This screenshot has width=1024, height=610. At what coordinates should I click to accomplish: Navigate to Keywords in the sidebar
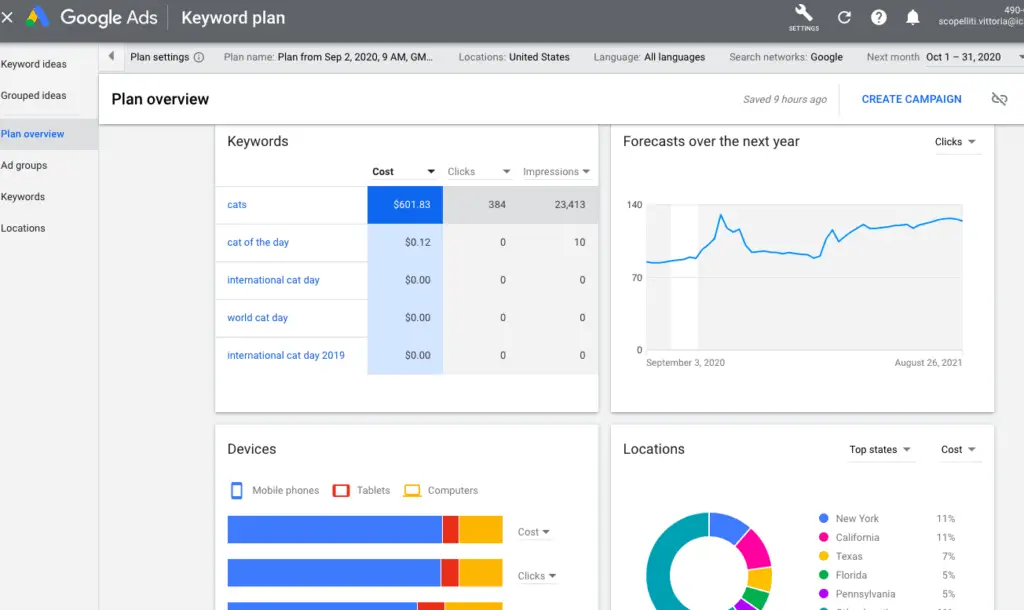pyautogui.click(x=23, y=197)
